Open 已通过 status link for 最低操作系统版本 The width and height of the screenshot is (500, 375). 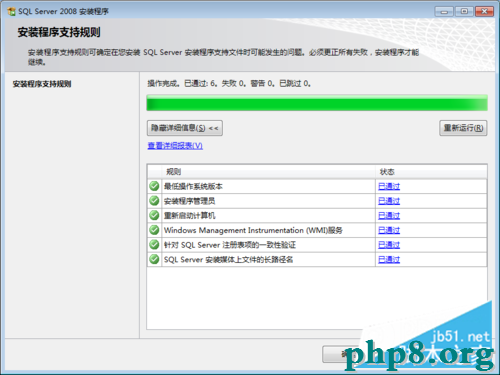tap(389, 186)
